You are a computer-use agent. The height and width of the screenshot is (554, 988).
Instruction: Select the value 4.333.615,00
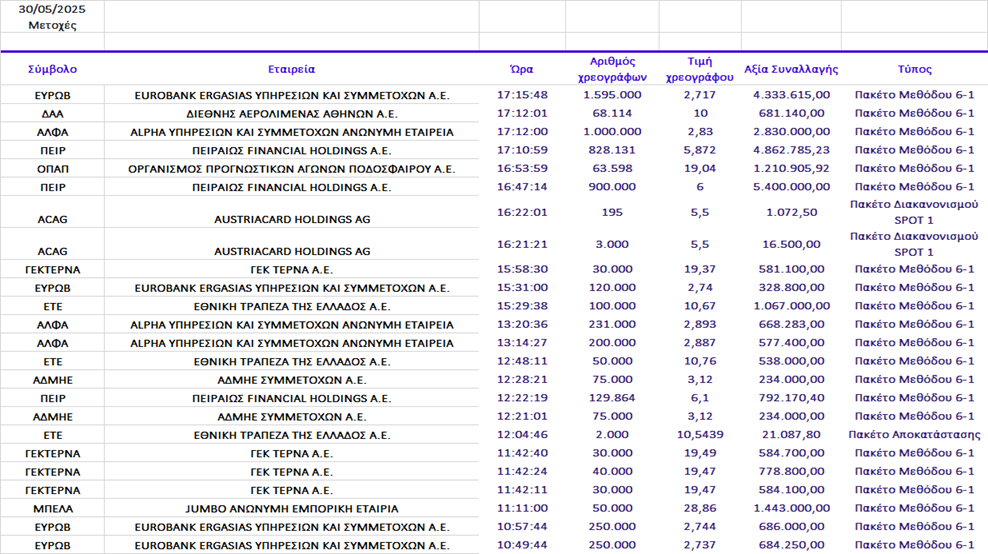pyautogui.click(x=791, y=95)
